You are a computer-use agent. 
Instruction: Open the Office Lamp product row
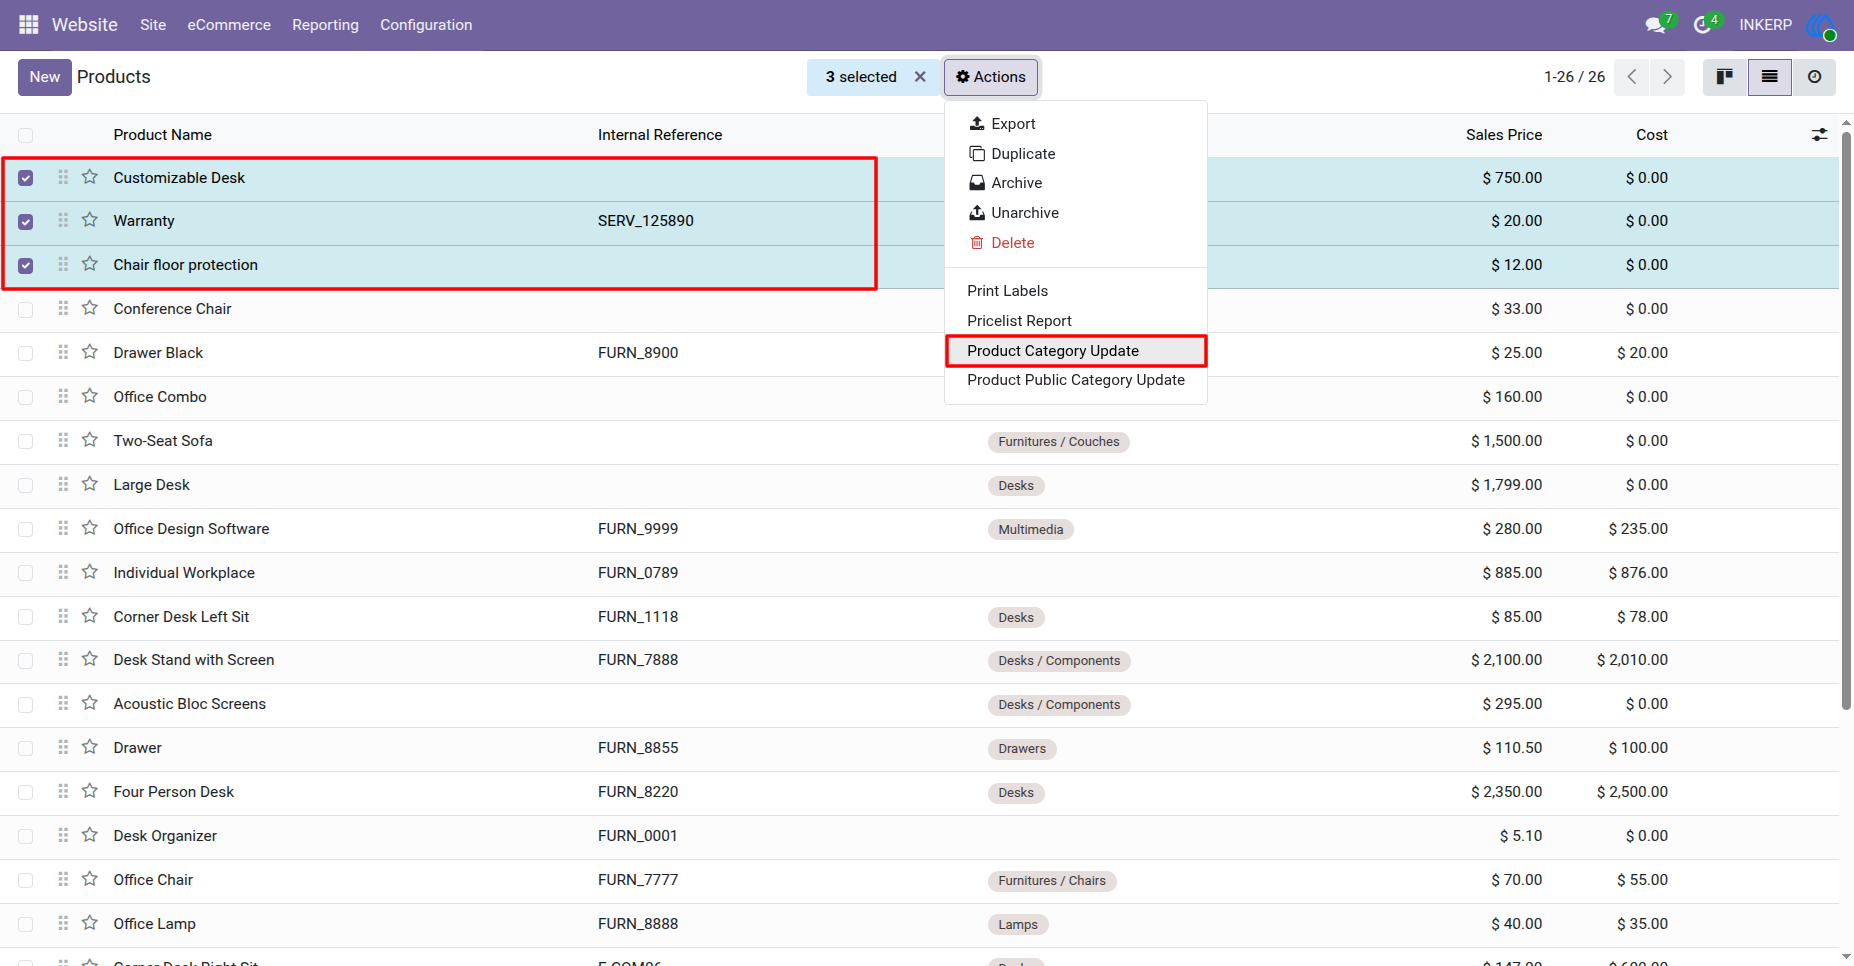pos(919,924)
